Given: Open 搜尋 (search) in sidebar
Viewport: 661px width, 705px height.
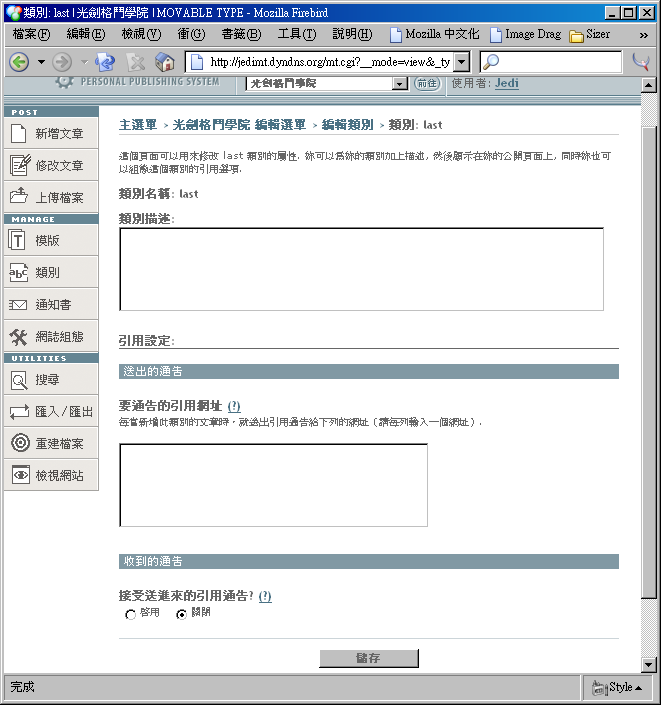Looking at the screenshot, I should (51, 379).
